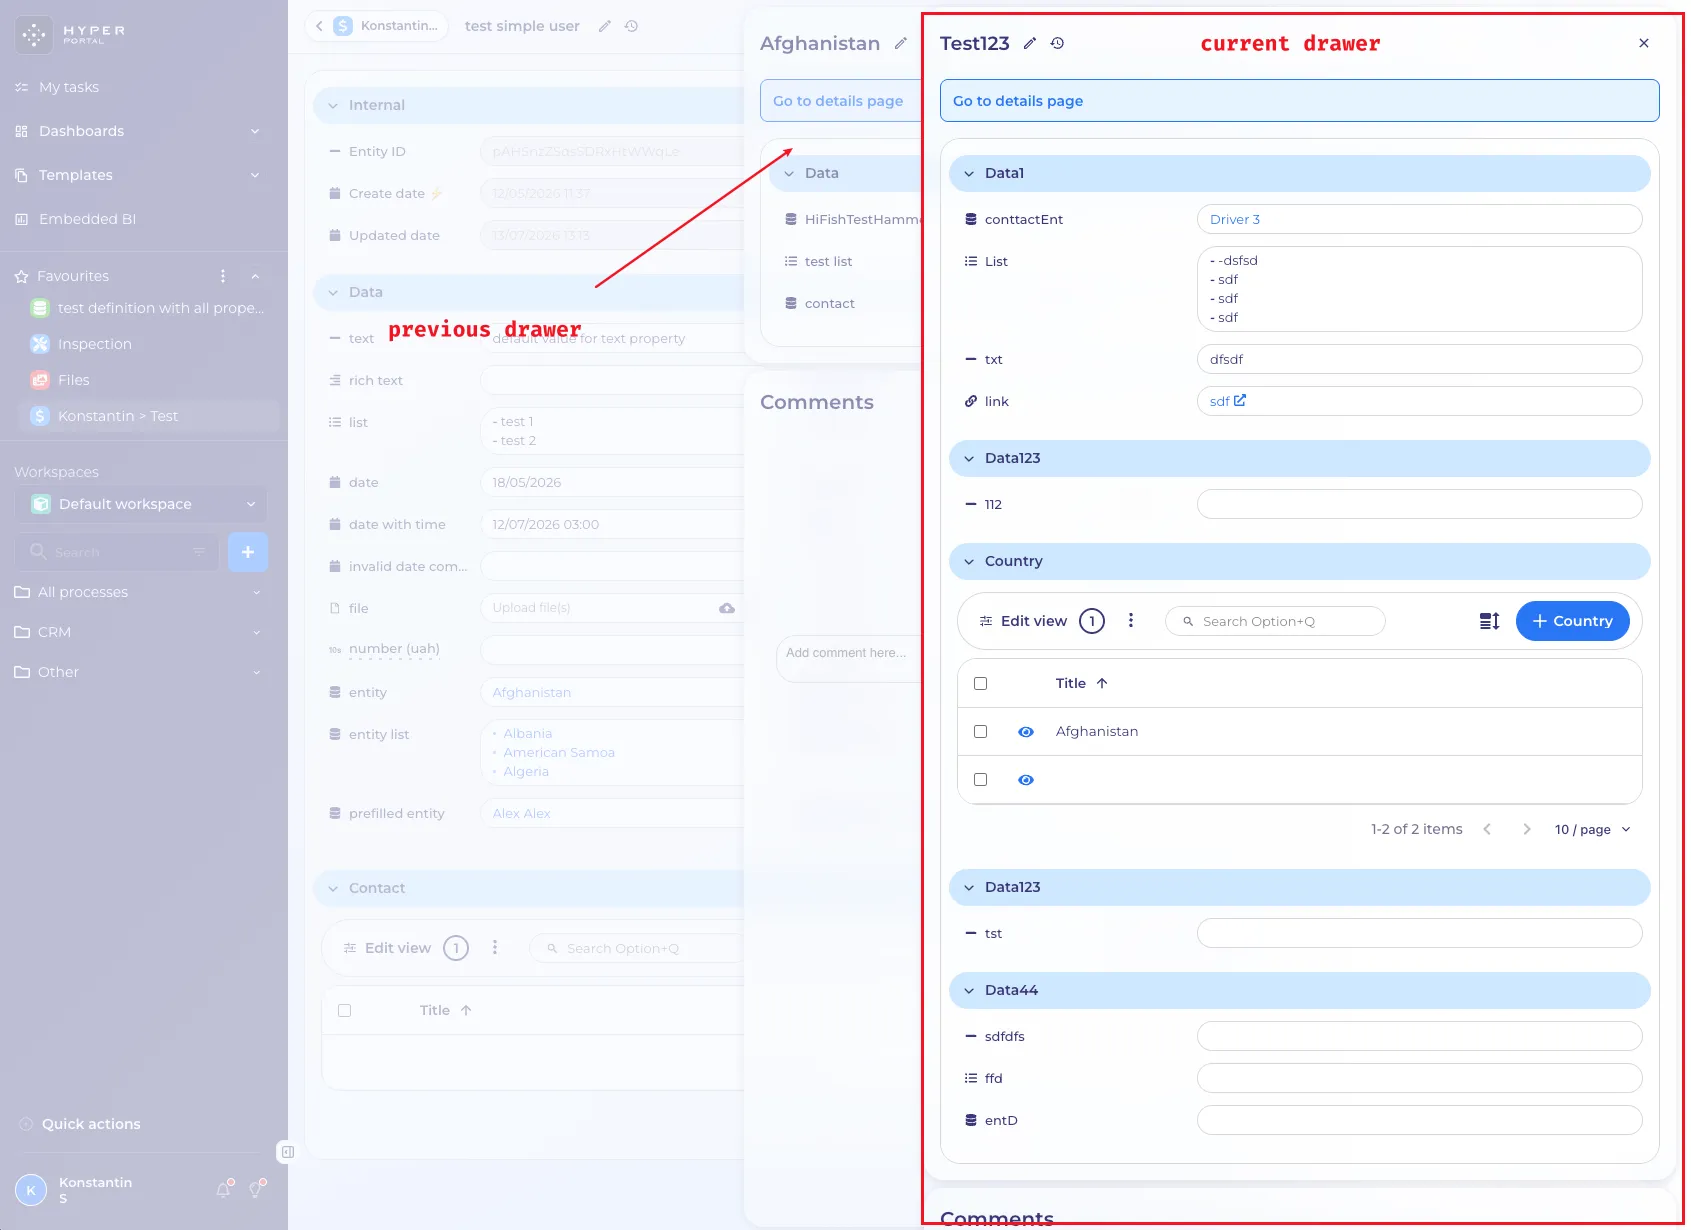Click the entD input field
This screenshot has height=1230, width=1691.
(x=1419, y=1120)
